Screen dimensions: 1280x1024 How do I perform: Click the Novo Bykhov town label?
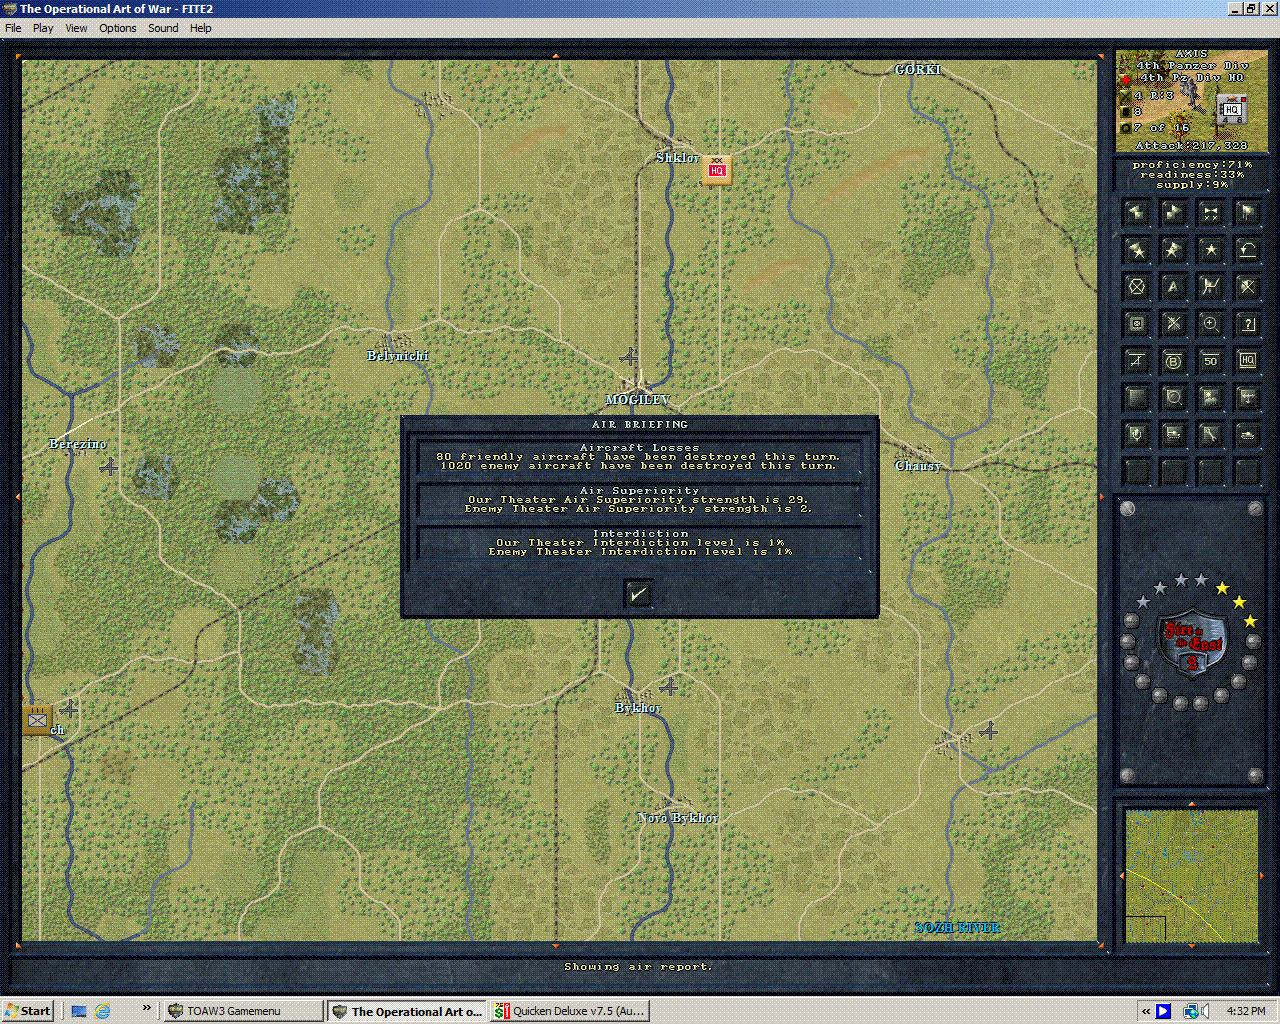(678, 818)
